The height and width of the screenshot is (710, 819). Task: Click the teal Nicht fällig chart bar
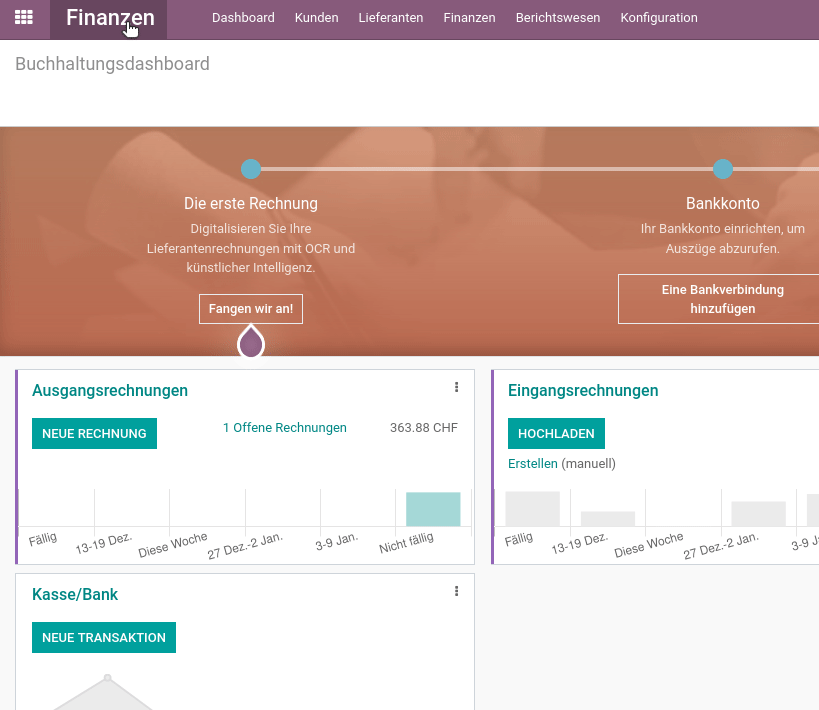click(x=433, y=509)
